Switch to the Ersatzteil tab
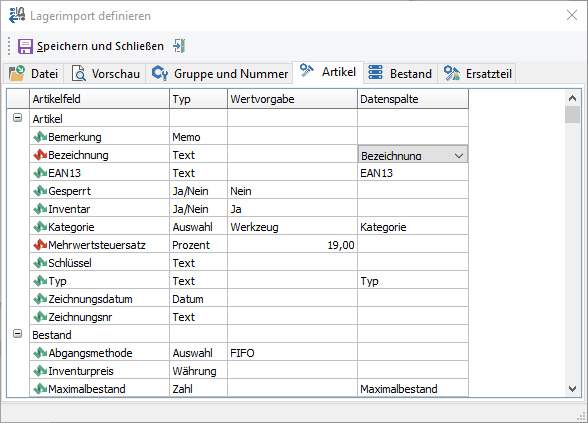The image size is (588, 423). 477,74
